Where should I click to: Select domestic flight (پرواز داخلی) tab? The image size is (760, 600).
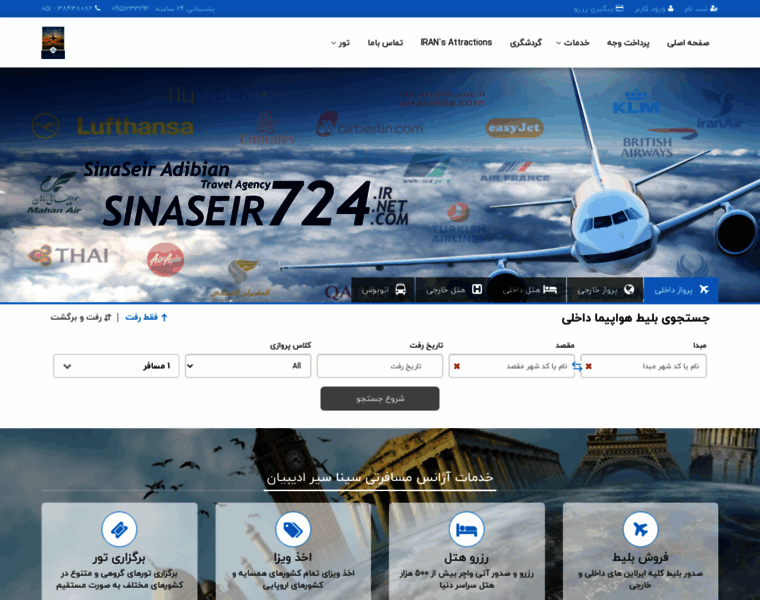[681, 290]
